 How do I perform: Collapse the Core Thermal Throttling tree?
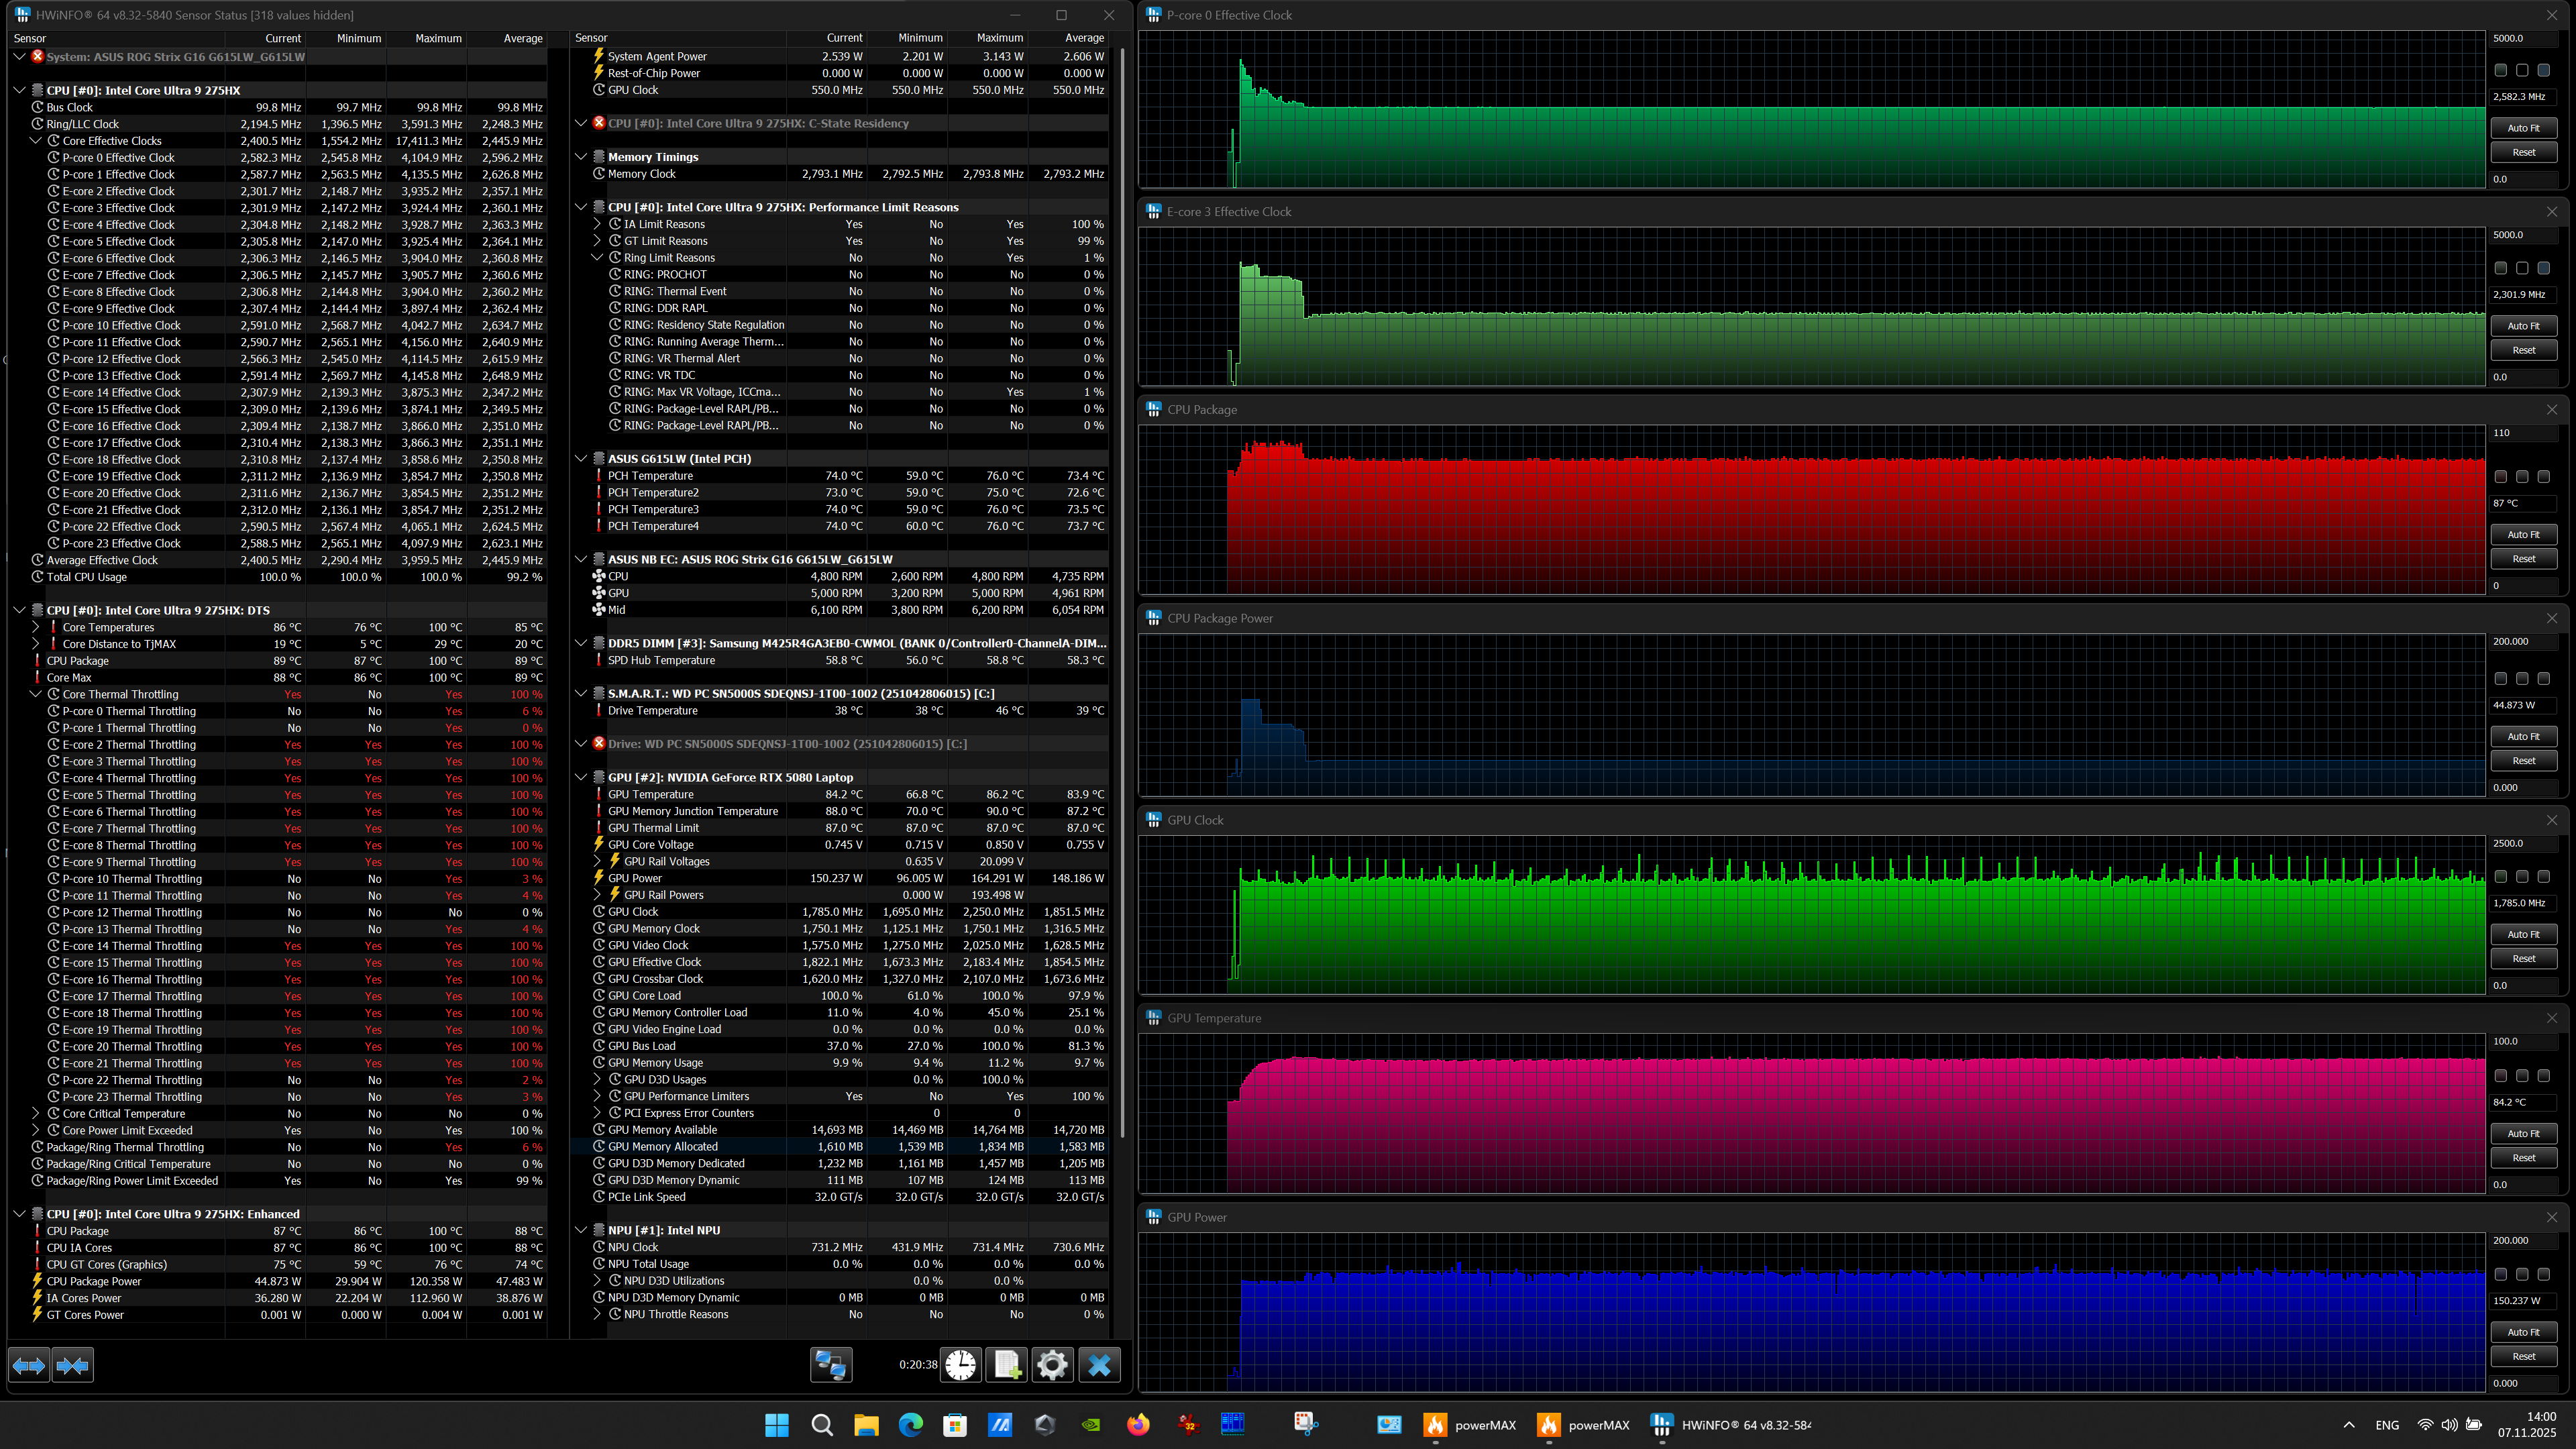tap(36, 694)
